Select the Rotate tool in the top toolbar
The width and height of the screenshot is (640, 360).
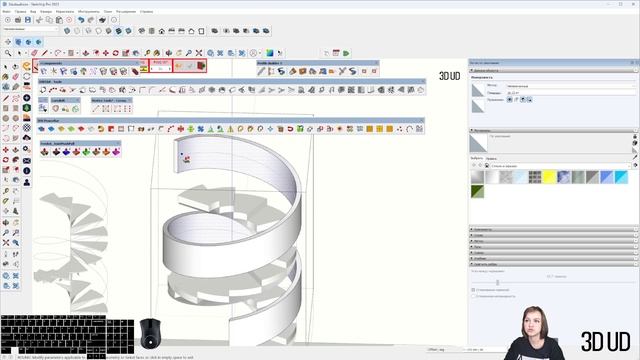point(116,53)
